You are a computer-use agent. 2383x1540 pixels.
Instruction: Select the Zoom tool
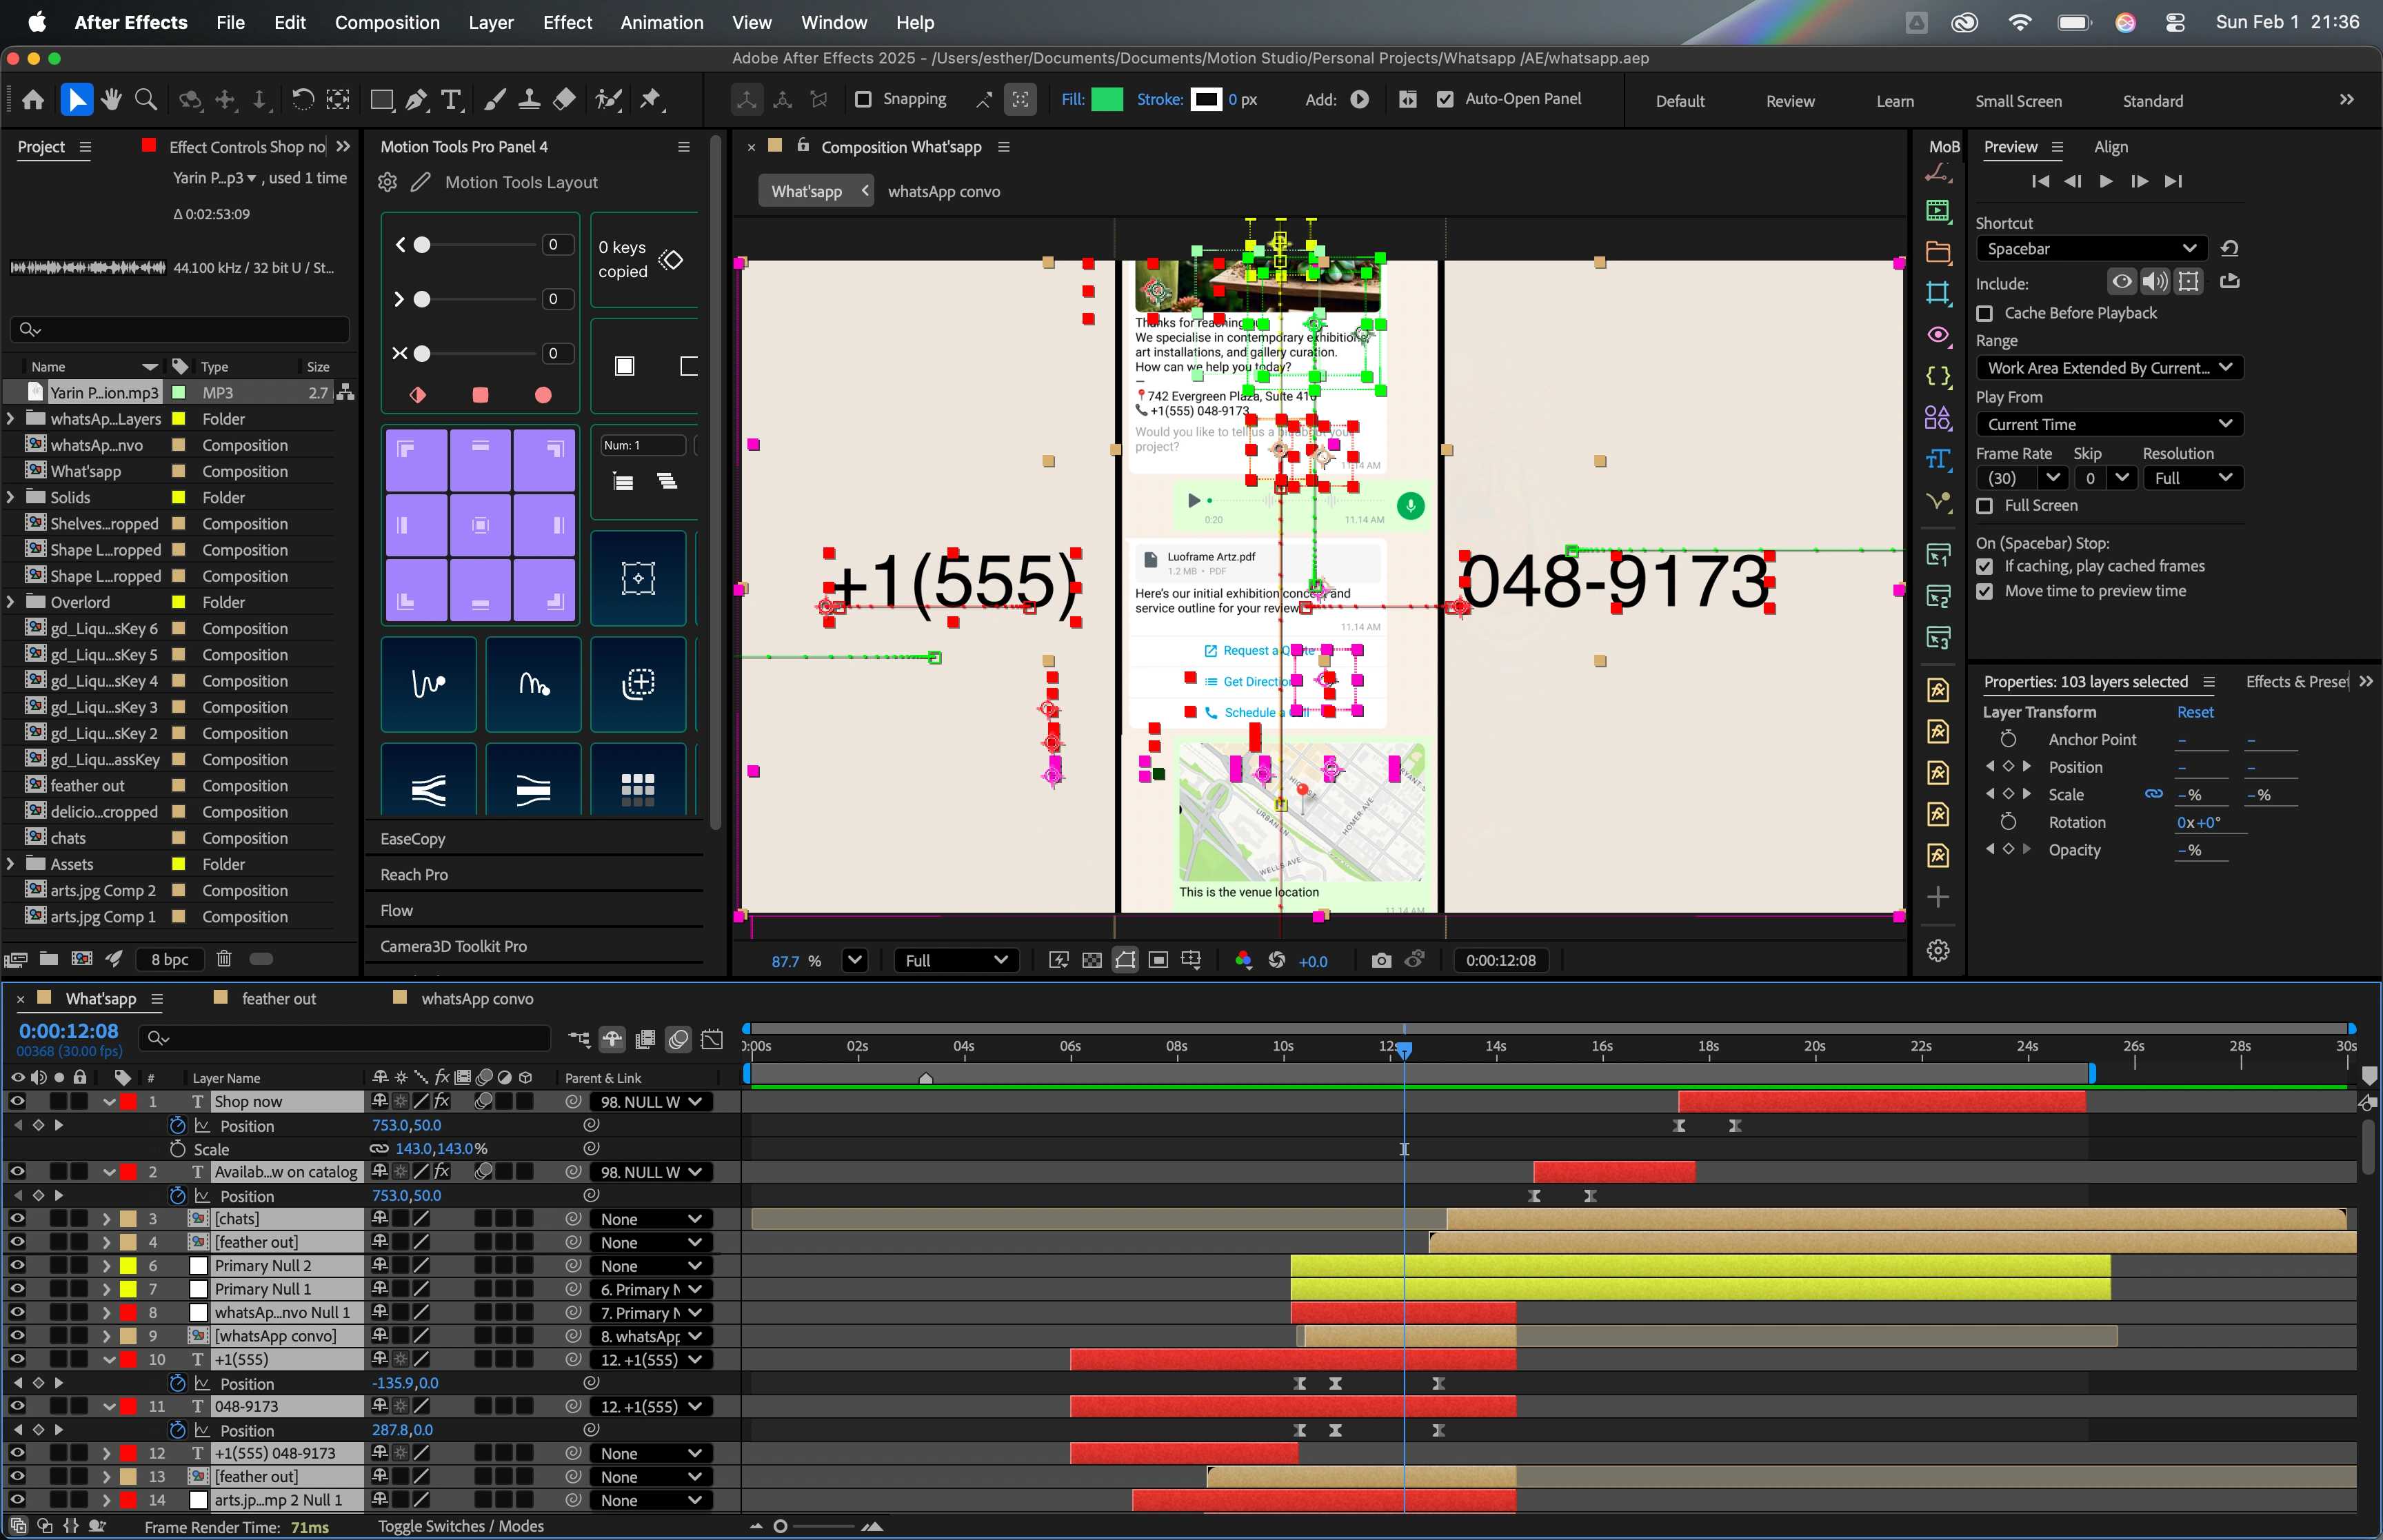pyautogui.click(x=146, y=99)
